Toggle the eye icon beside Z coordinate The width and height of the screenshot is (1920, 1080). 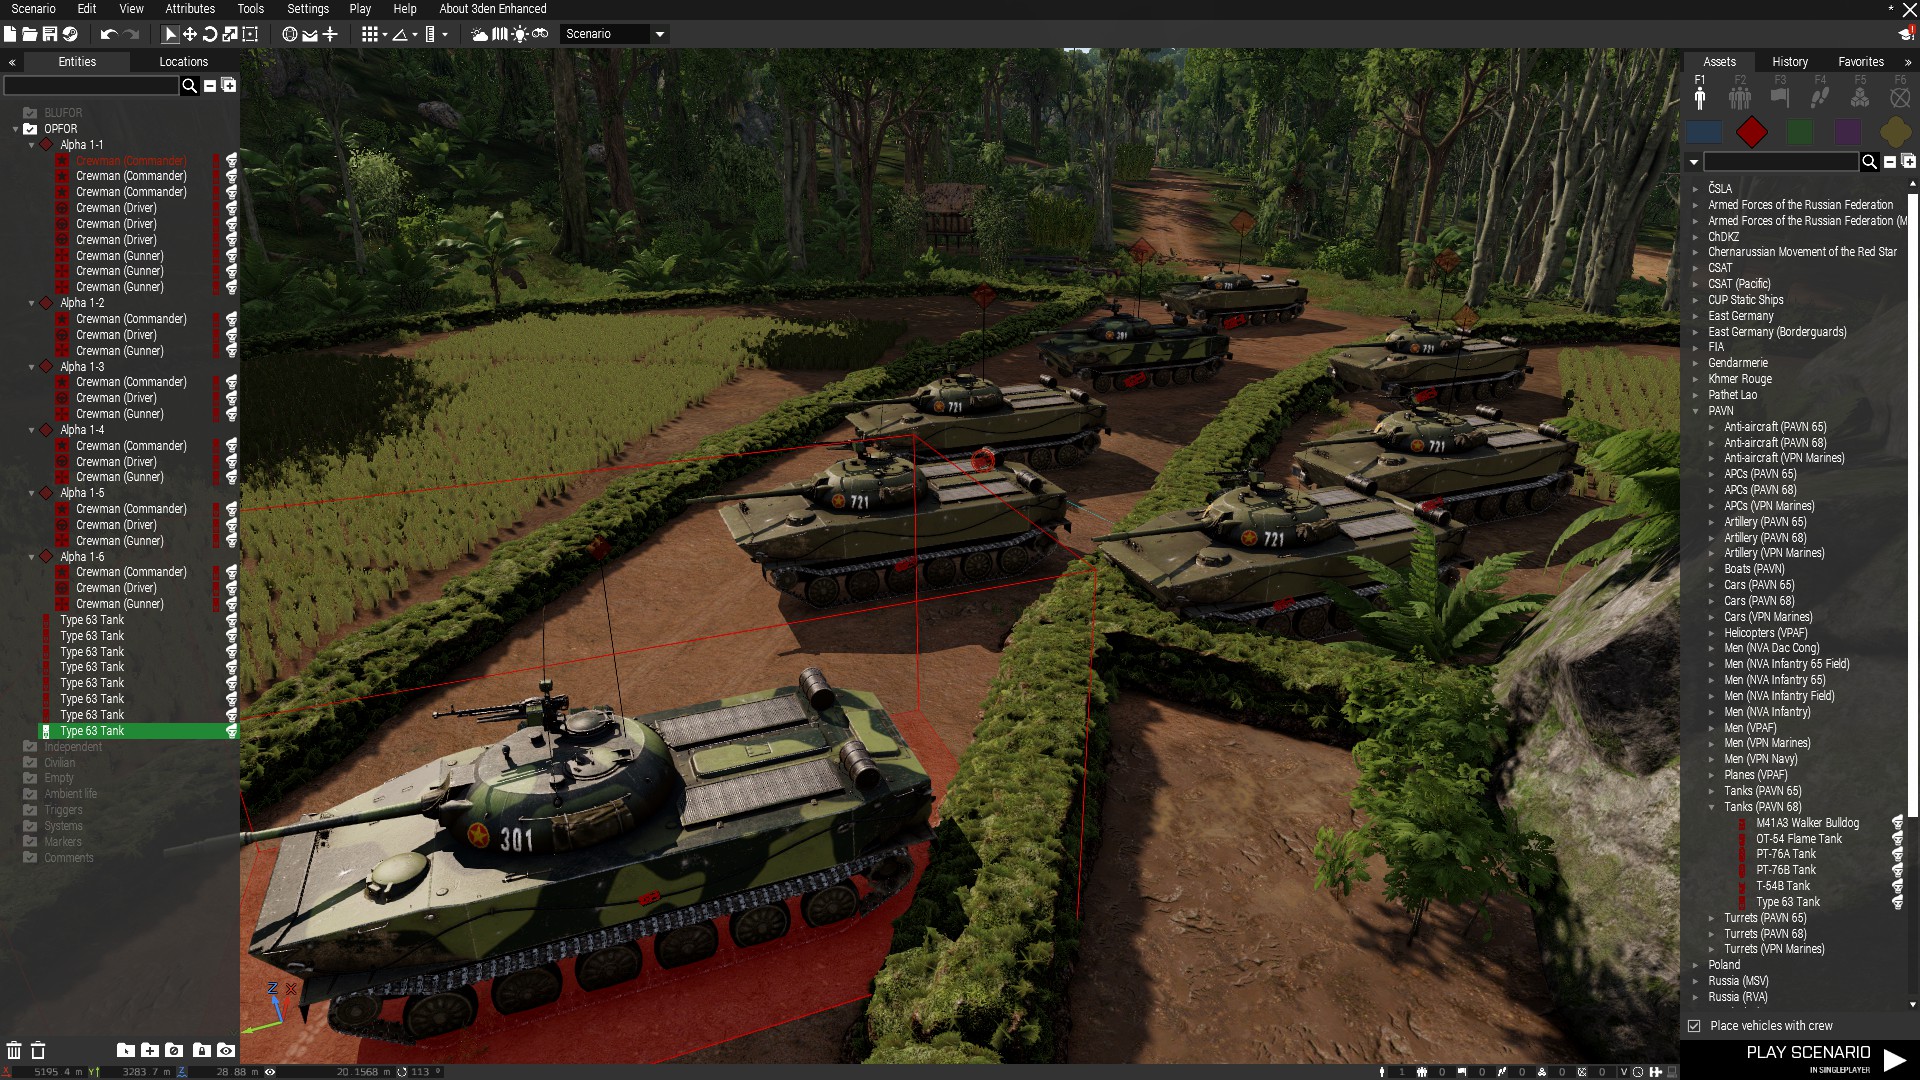[x=270, y=1072]
